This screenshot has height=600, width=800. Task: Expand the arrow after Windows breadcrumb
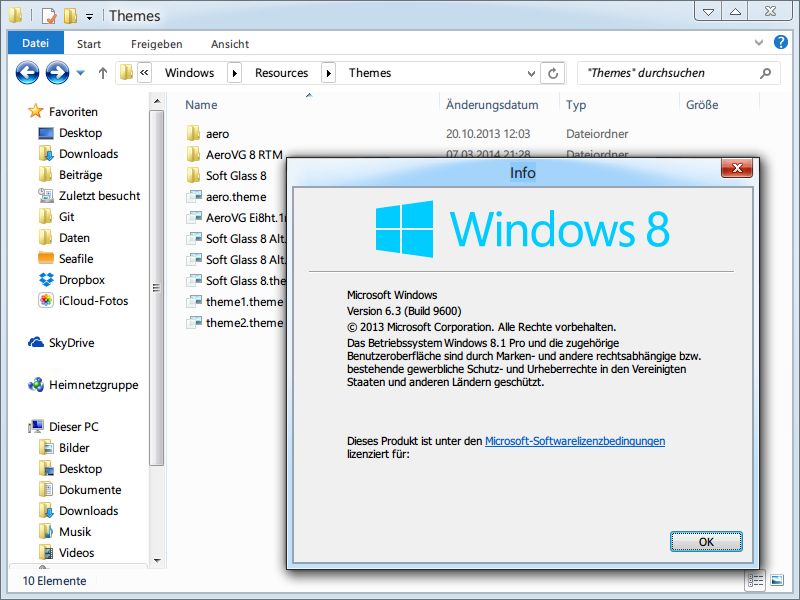pos(234,73)
